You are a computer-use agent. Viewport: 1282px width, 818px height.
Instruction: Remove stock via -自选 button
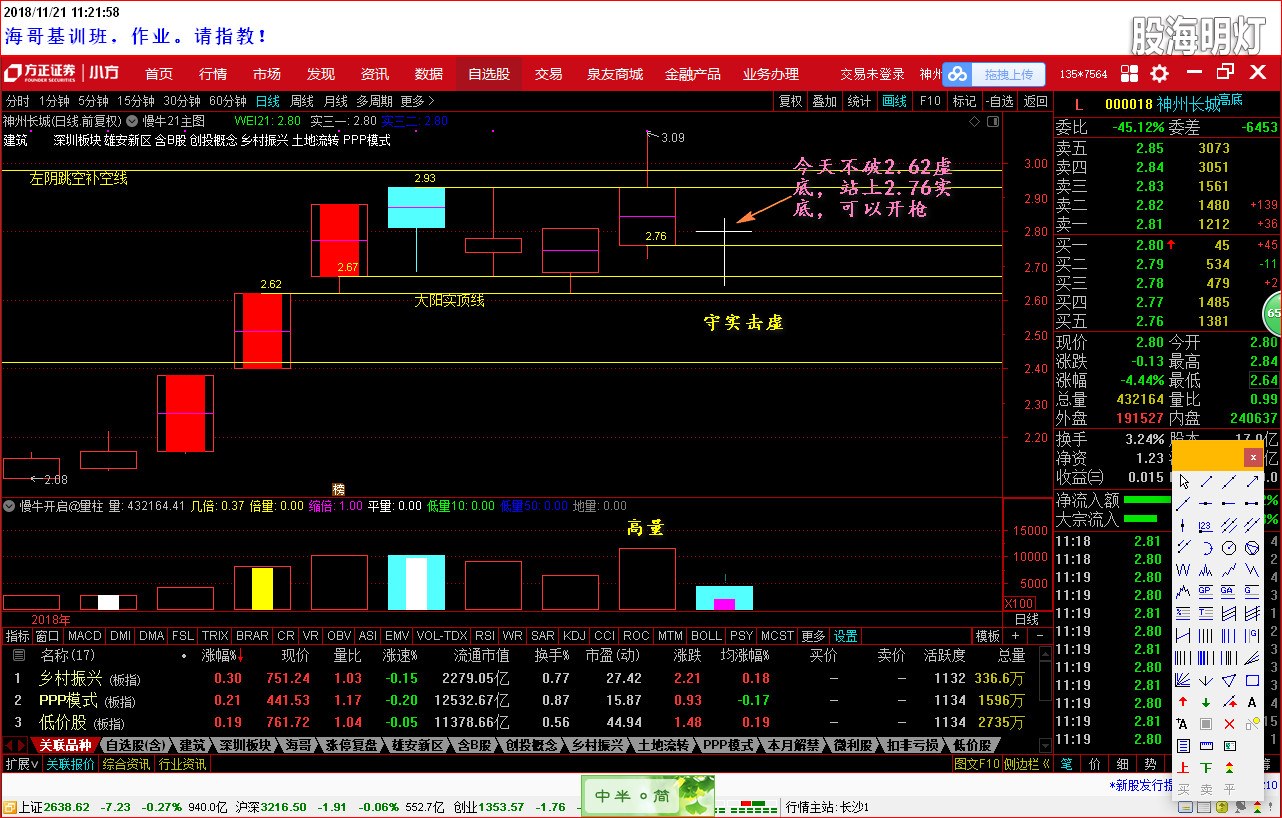pyautogui.click(x=999, y=101)
